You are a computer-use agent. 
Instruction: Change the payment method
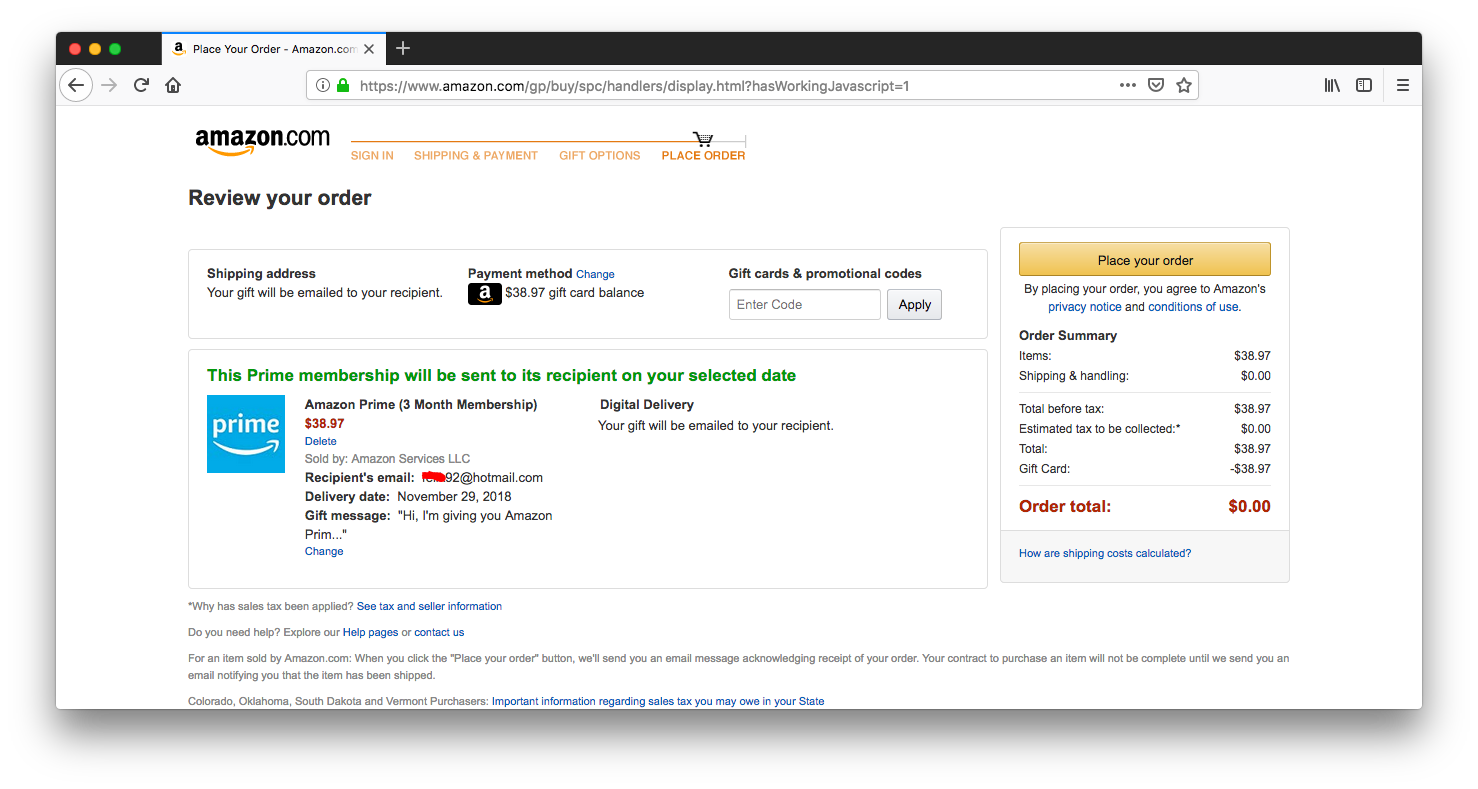point(595,274)
